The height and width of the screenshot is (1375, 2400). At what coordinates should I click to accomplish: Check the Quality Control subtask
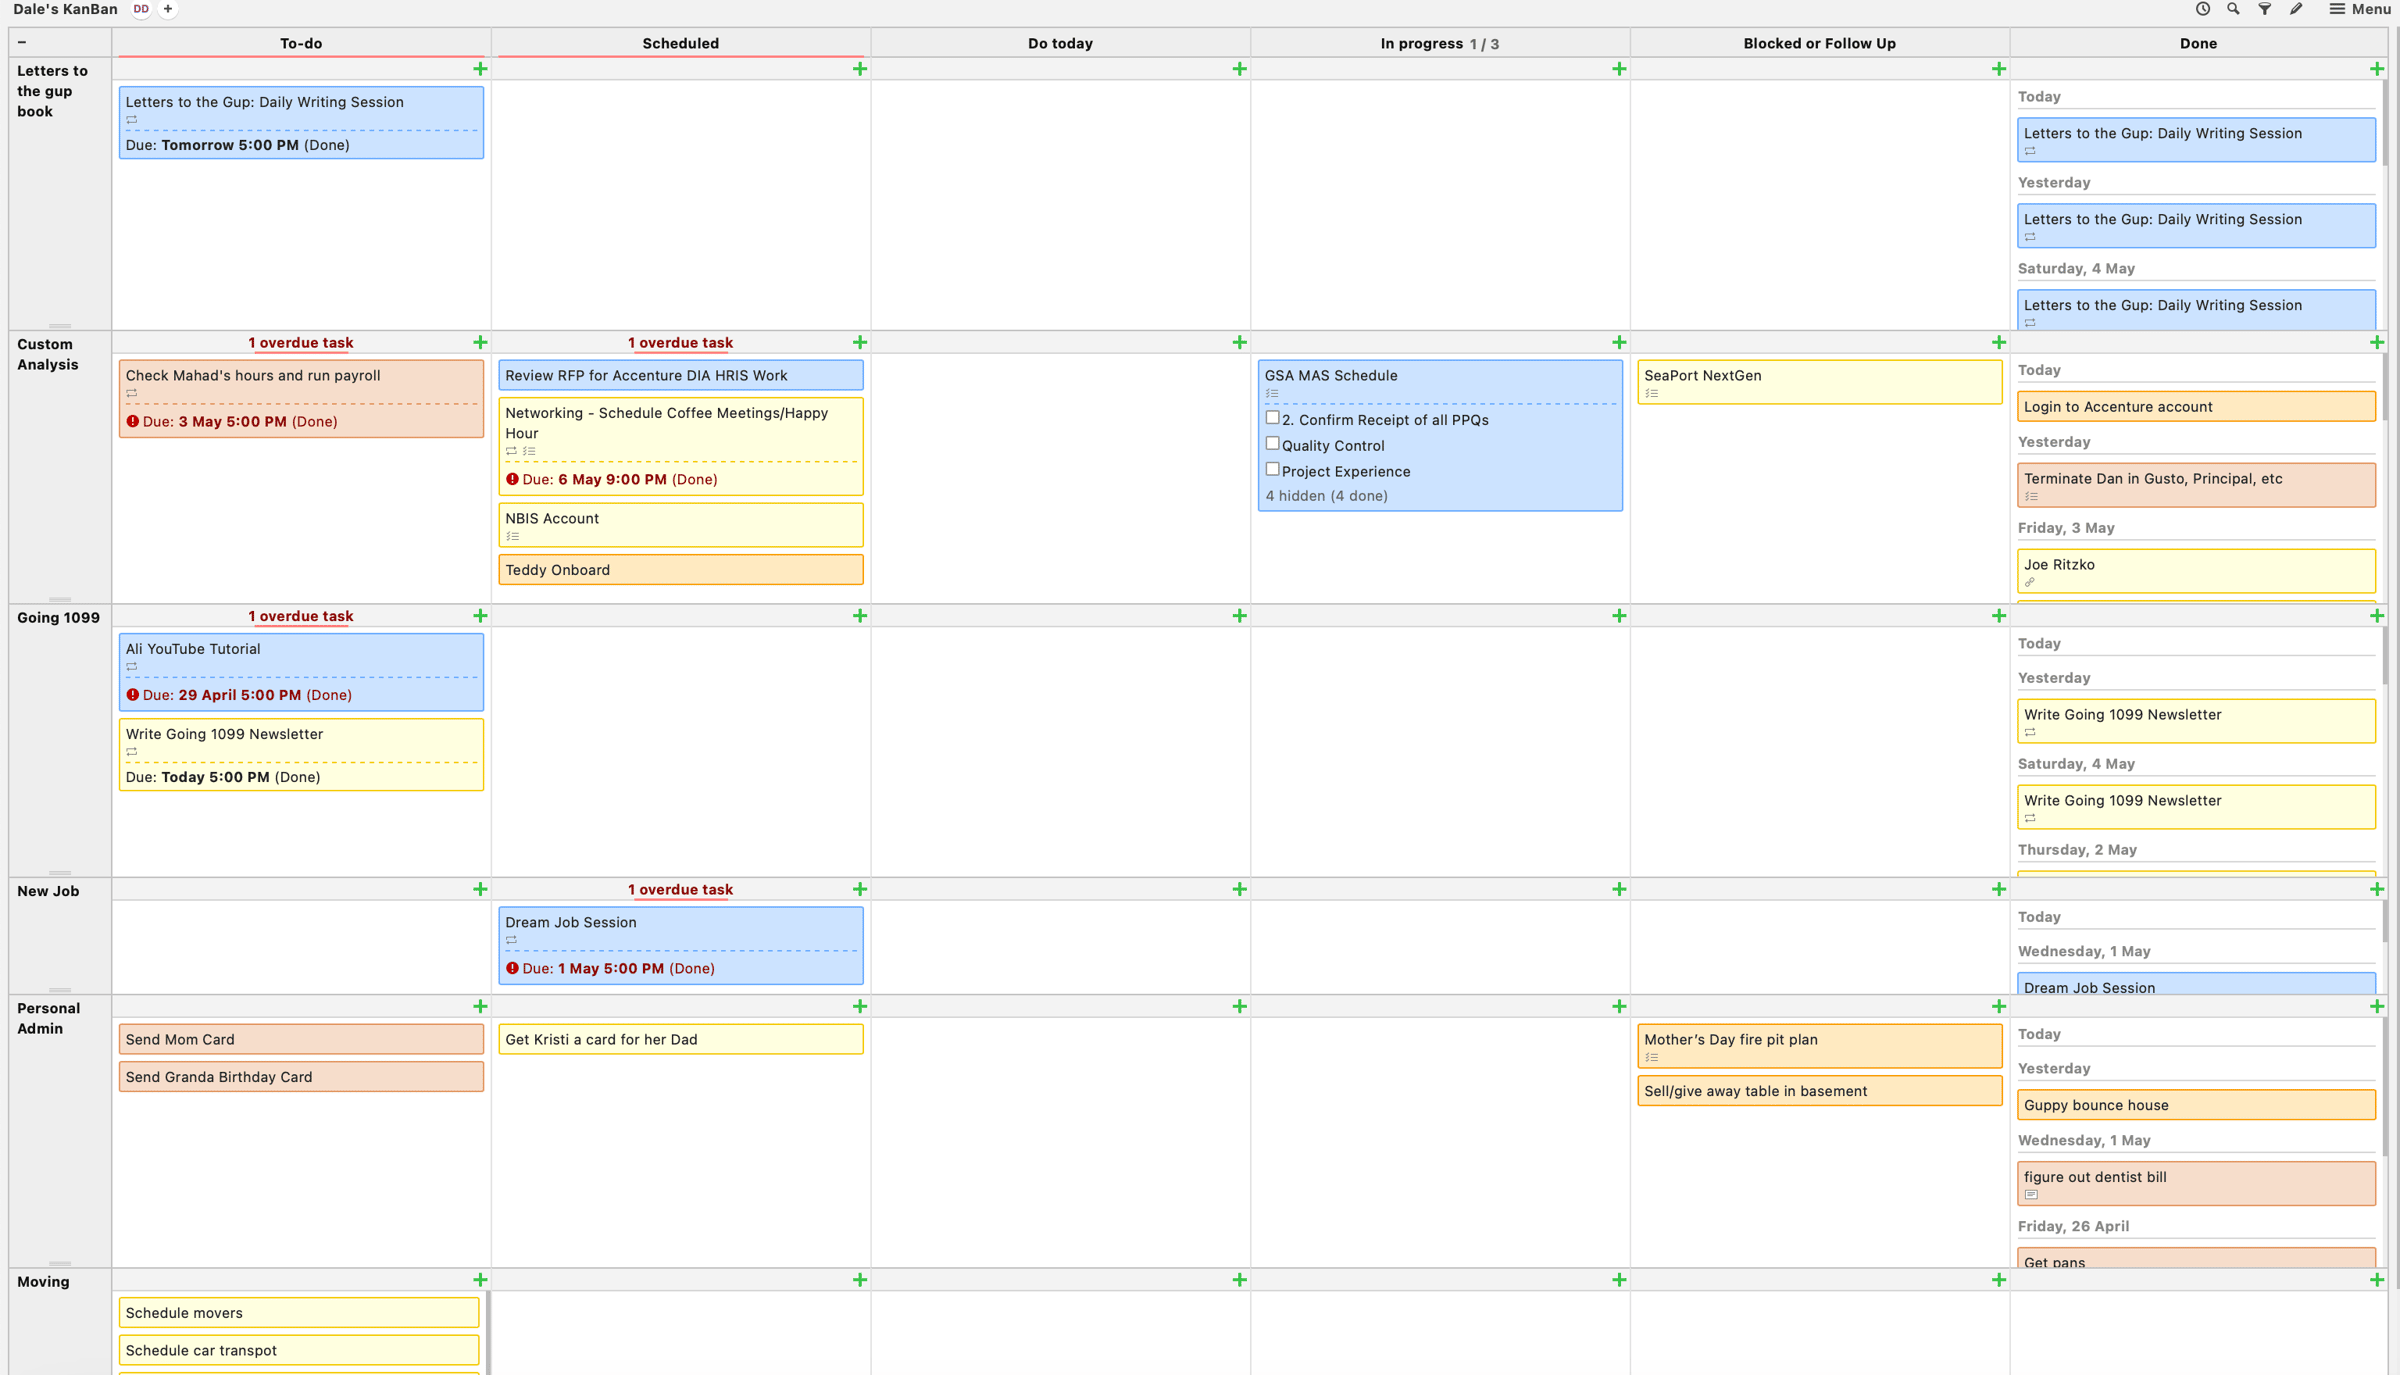click(x=1272, y=444)
